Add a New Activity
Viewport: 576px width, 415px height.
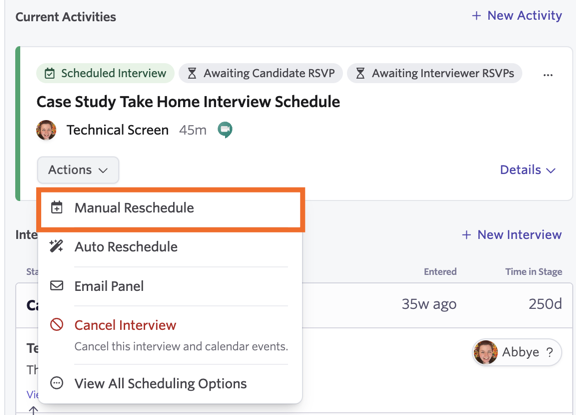pyautogui.click(x=517, y=15)
